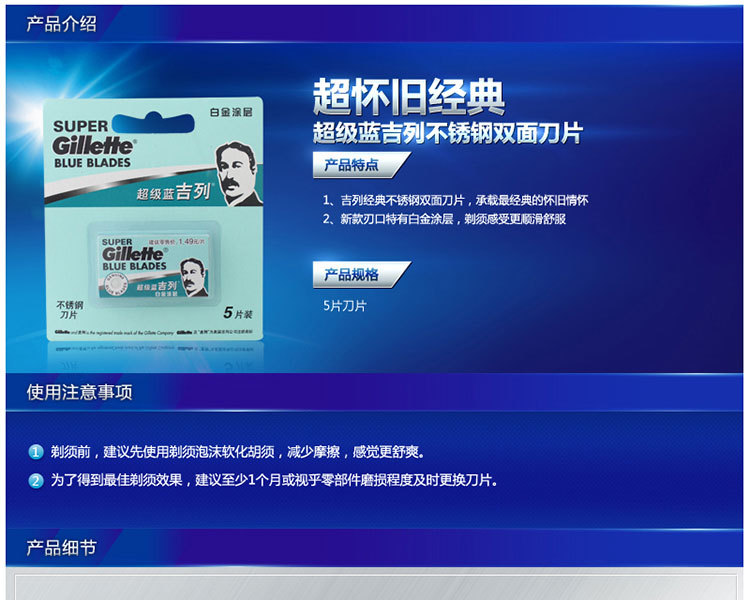Click BLUE BLADES text under large logo

[x=92, y=163]
